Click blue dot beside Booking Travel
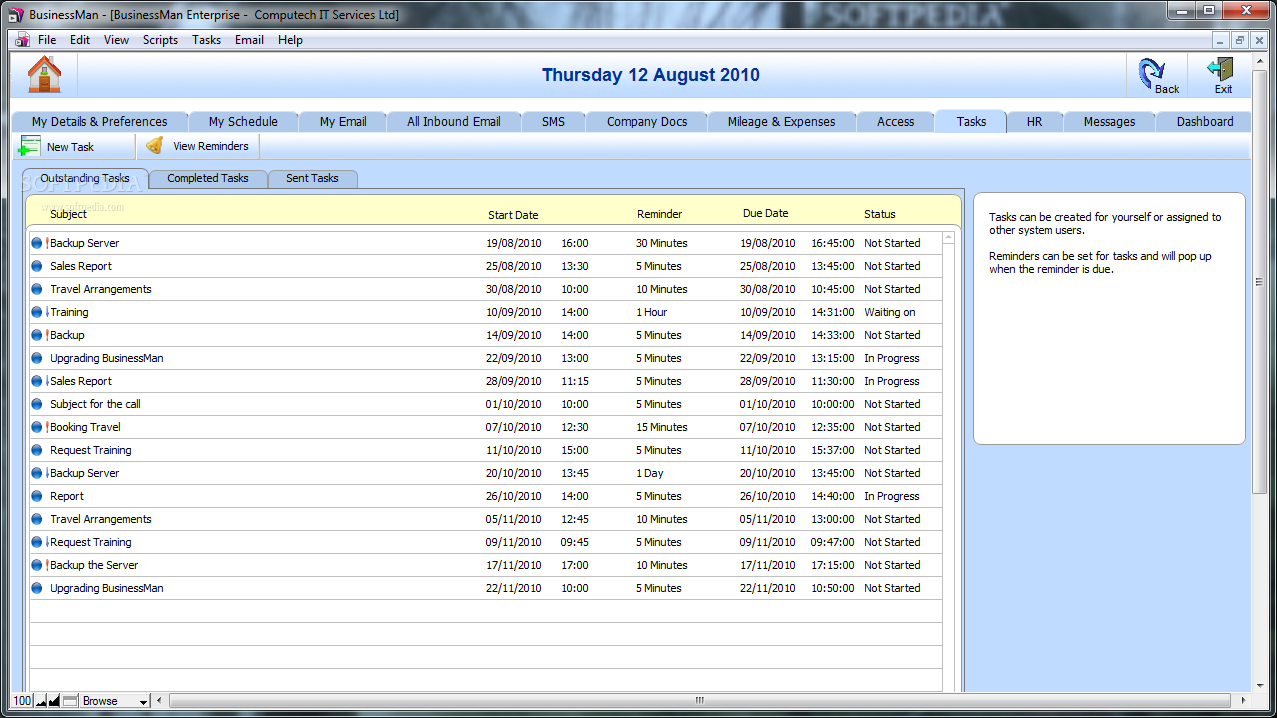Viewport: 1277px width, 718px height. coord(37,427)
